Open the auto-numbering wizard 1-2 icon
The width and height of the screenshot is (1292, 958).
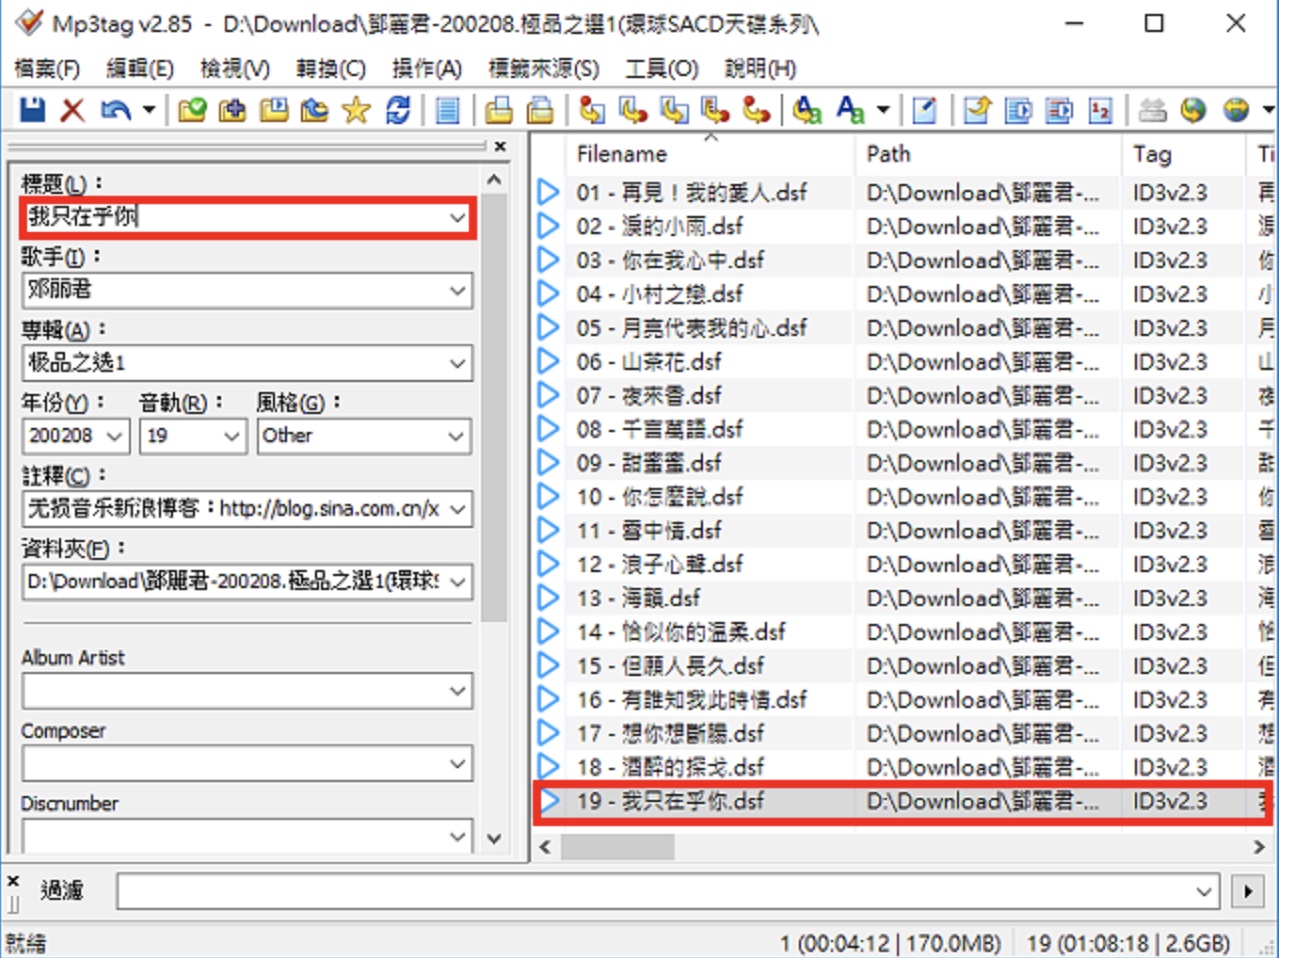coord(1100,109)
